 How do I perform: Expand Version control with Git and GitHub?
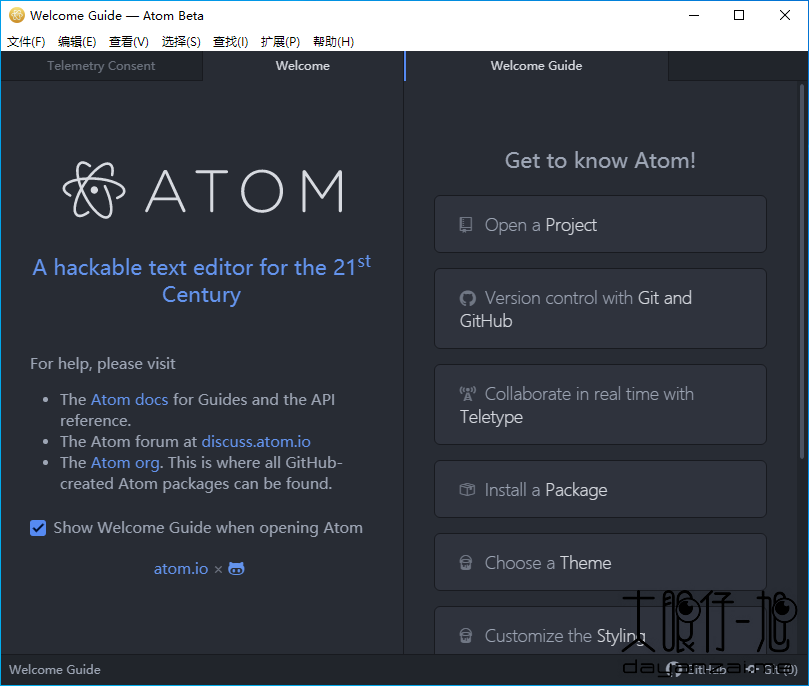(x=601, y=308)
